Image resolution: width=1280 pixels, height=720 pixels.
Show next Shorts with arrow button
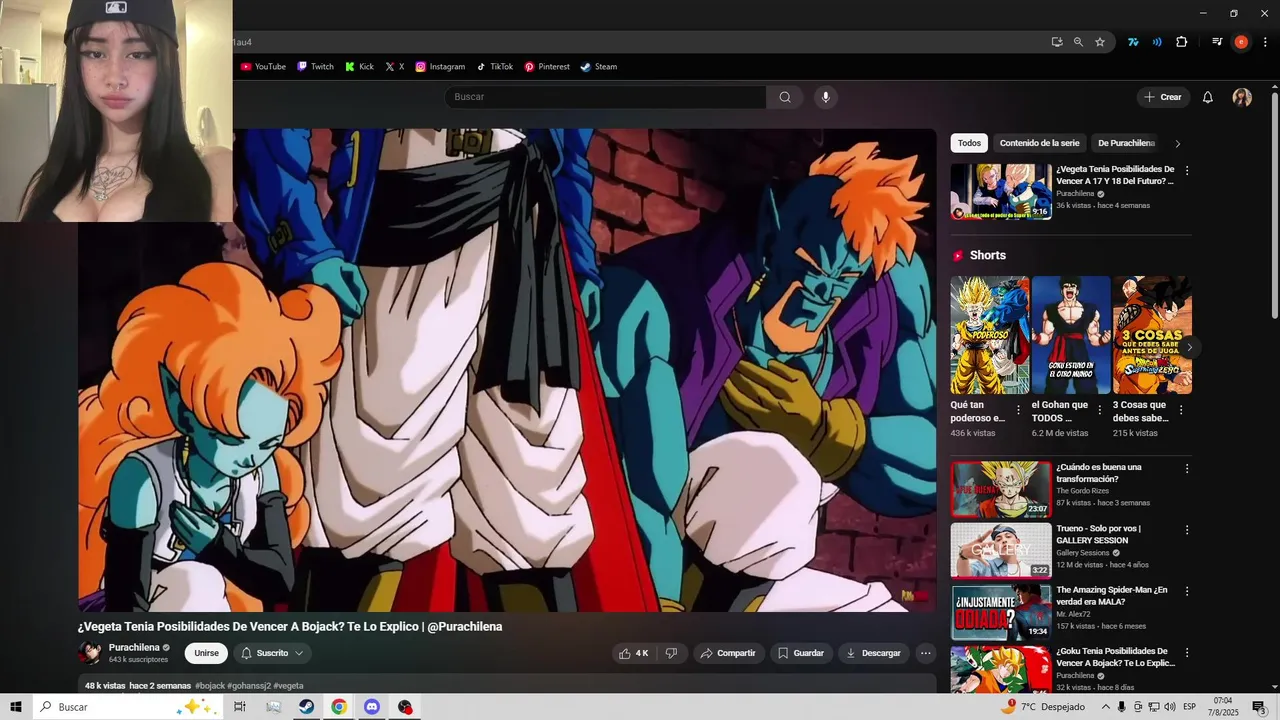[1190, 347]
